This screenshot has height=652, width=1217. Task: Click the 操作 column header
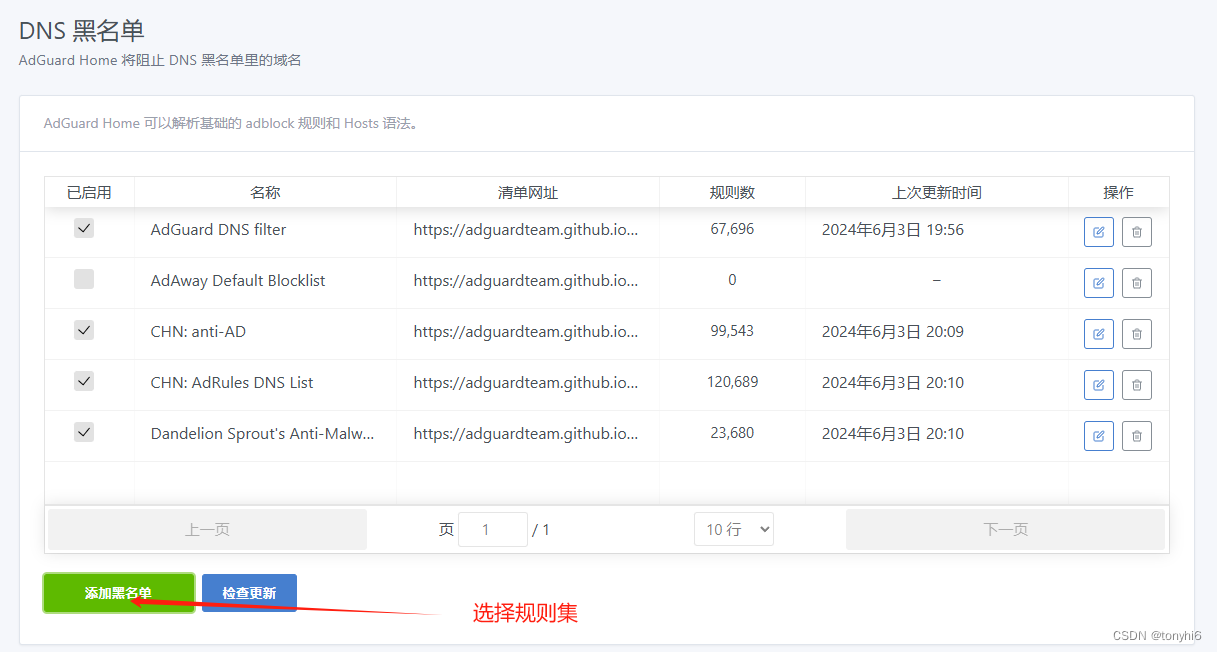click(1118, 193)
